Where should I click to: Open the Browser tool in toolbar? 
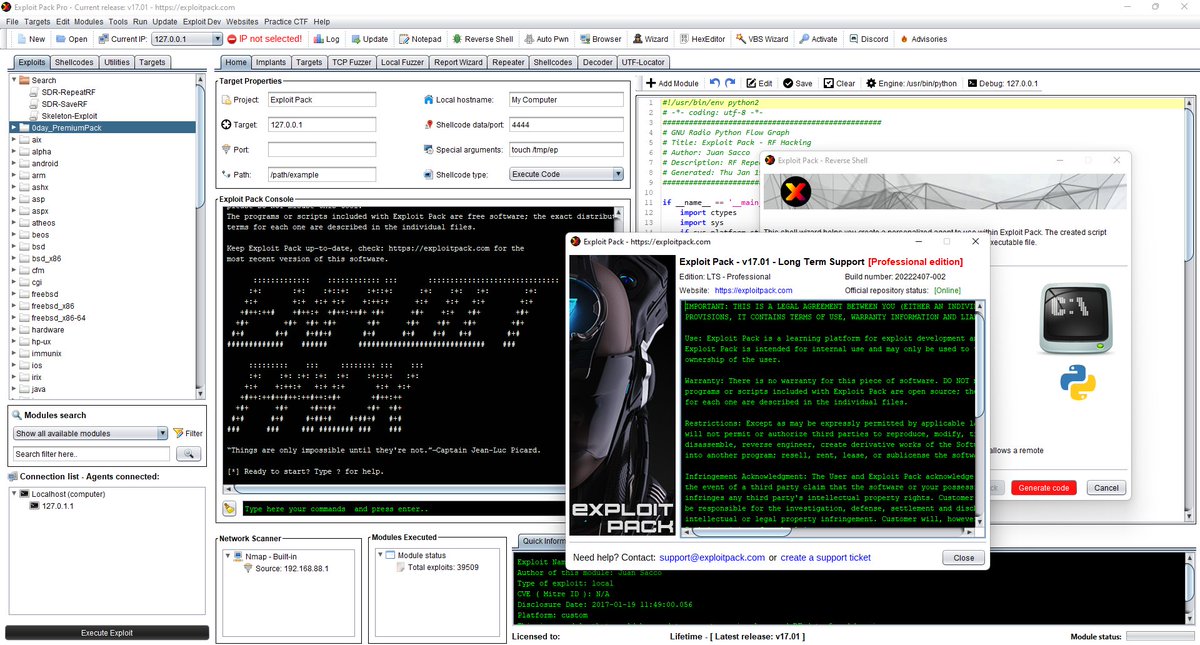pyautogui.click(x=600, y=39)
